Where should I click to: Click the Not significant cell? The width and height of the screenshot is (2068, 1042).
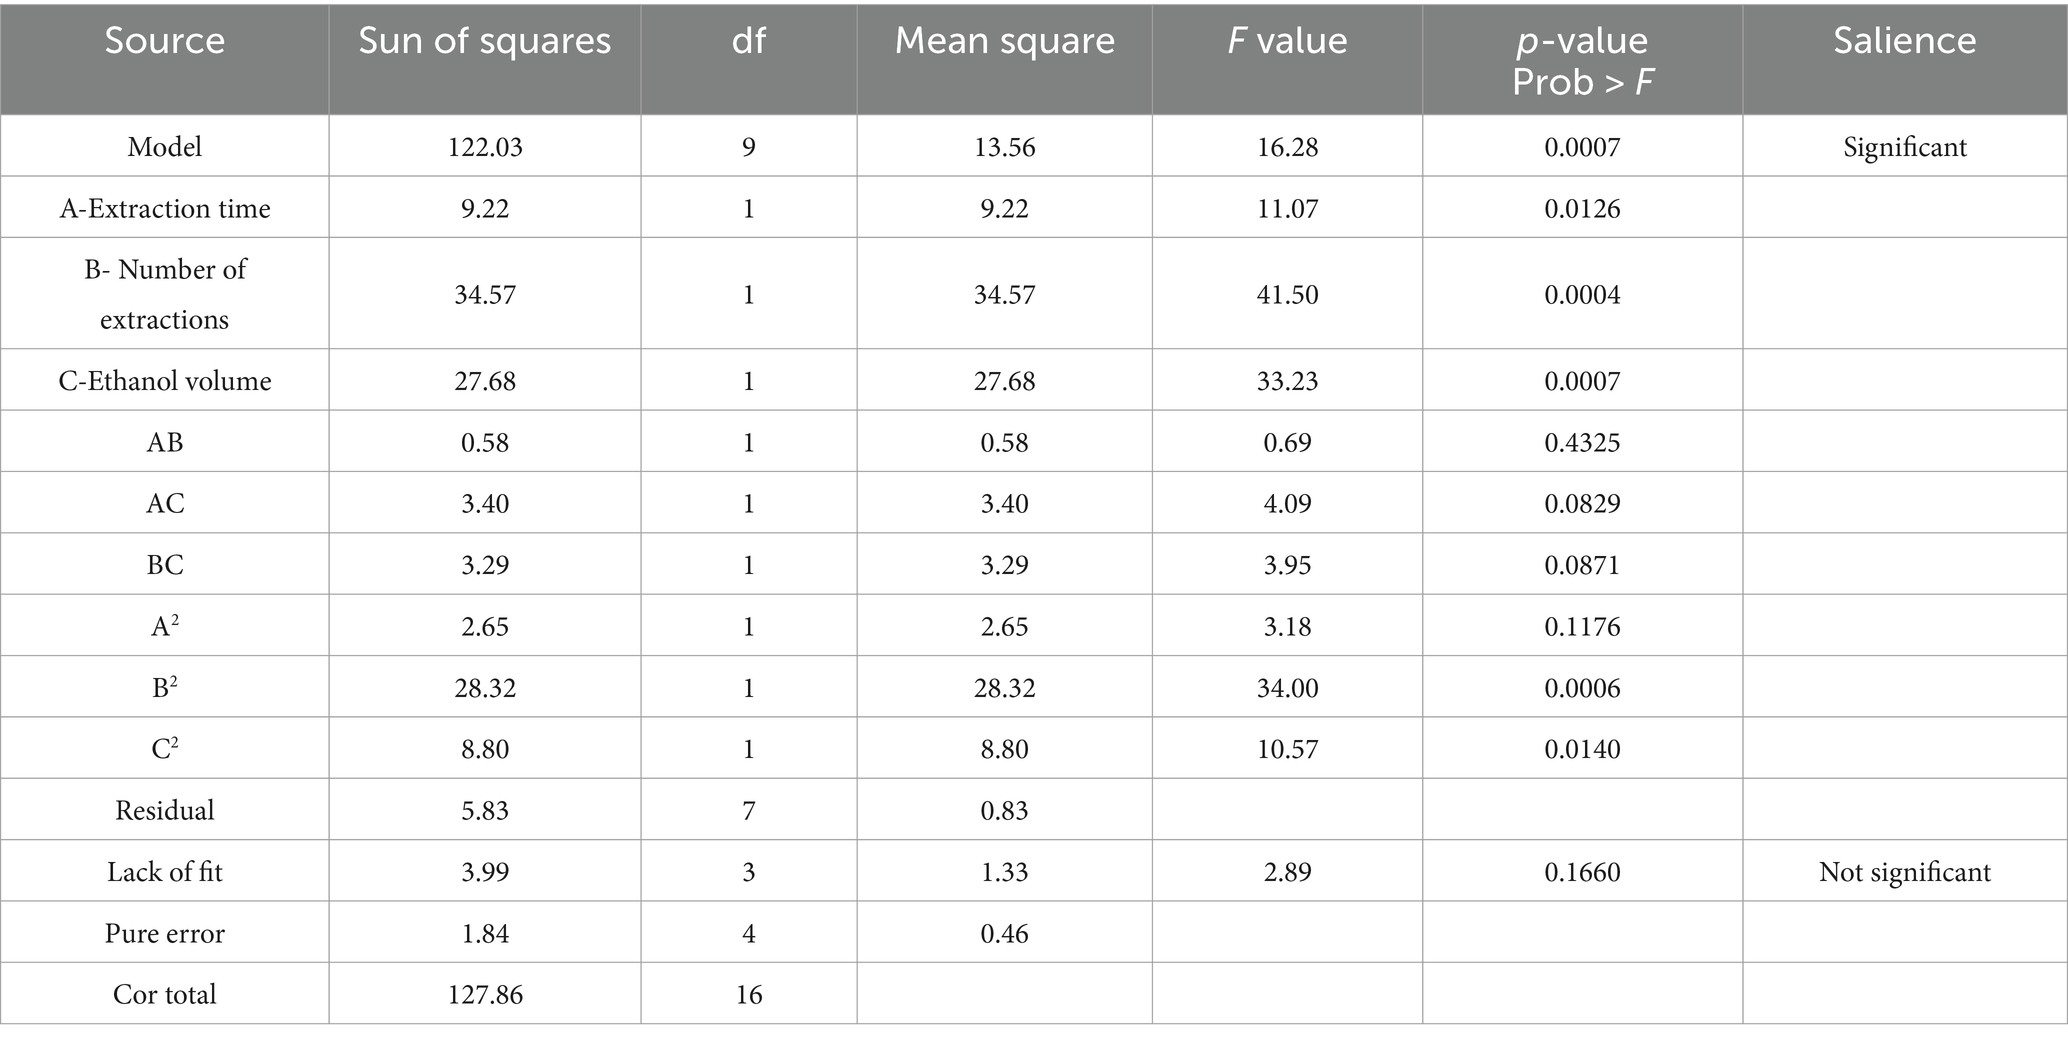pyautogui.click(x=1905, y=872)
